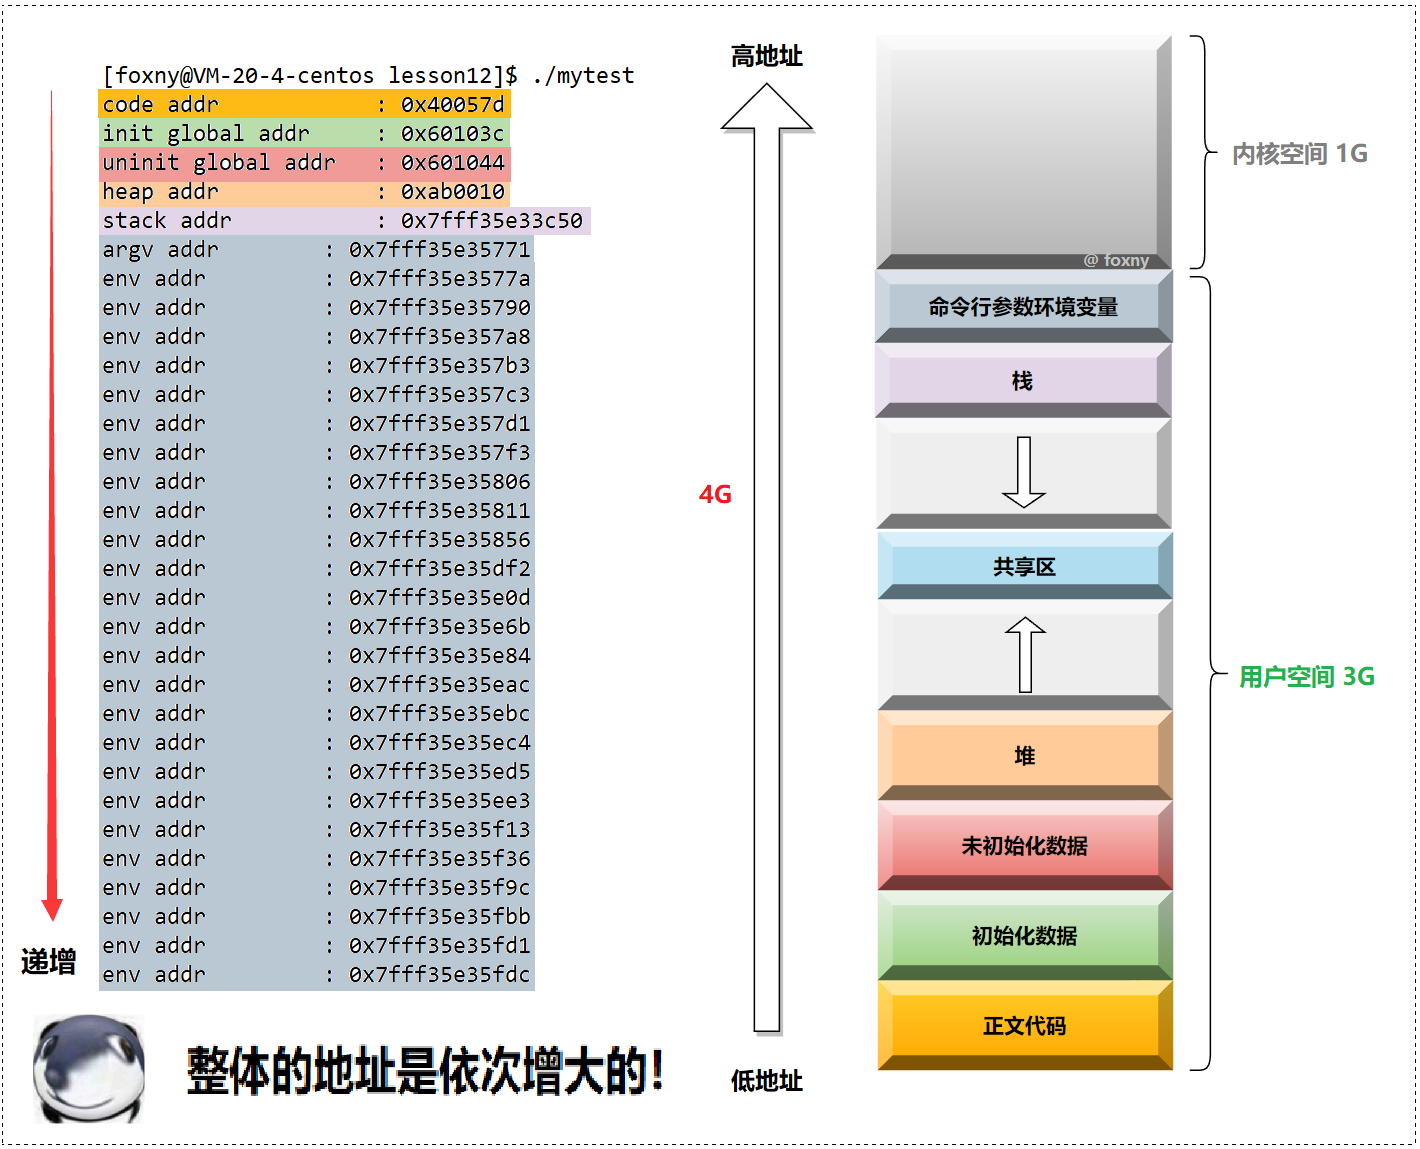Click the red 4G label

pos(715,494)
